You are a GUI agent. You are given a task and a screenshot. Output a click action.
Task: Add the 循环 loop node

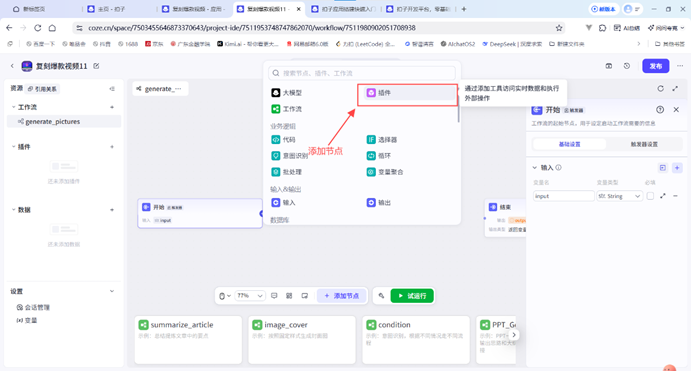pos(379,156)
